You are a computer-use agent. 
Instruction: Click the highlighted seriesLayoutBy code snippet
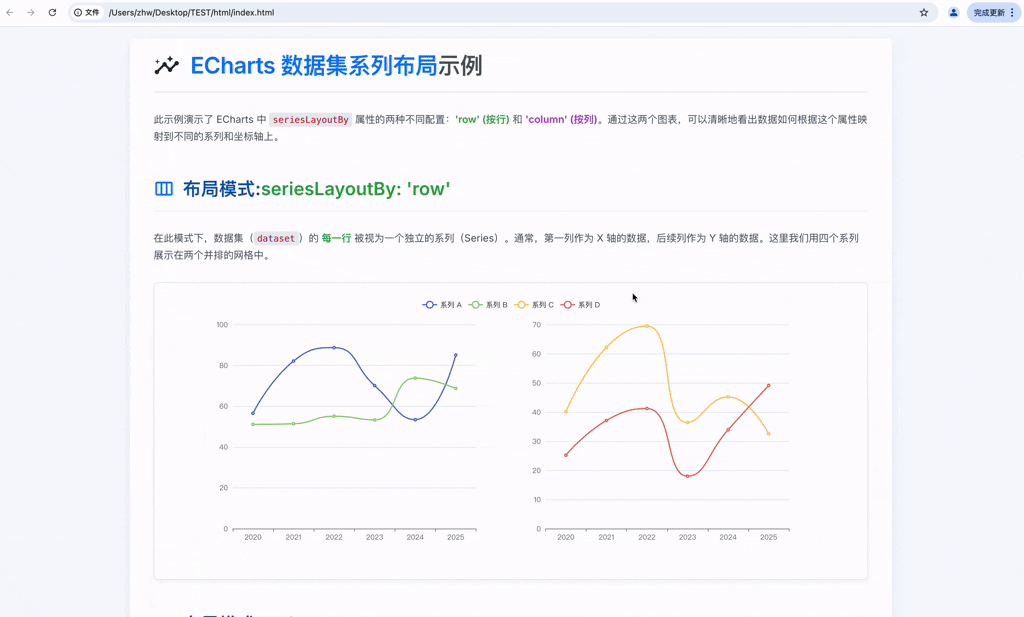coord(309,118)
